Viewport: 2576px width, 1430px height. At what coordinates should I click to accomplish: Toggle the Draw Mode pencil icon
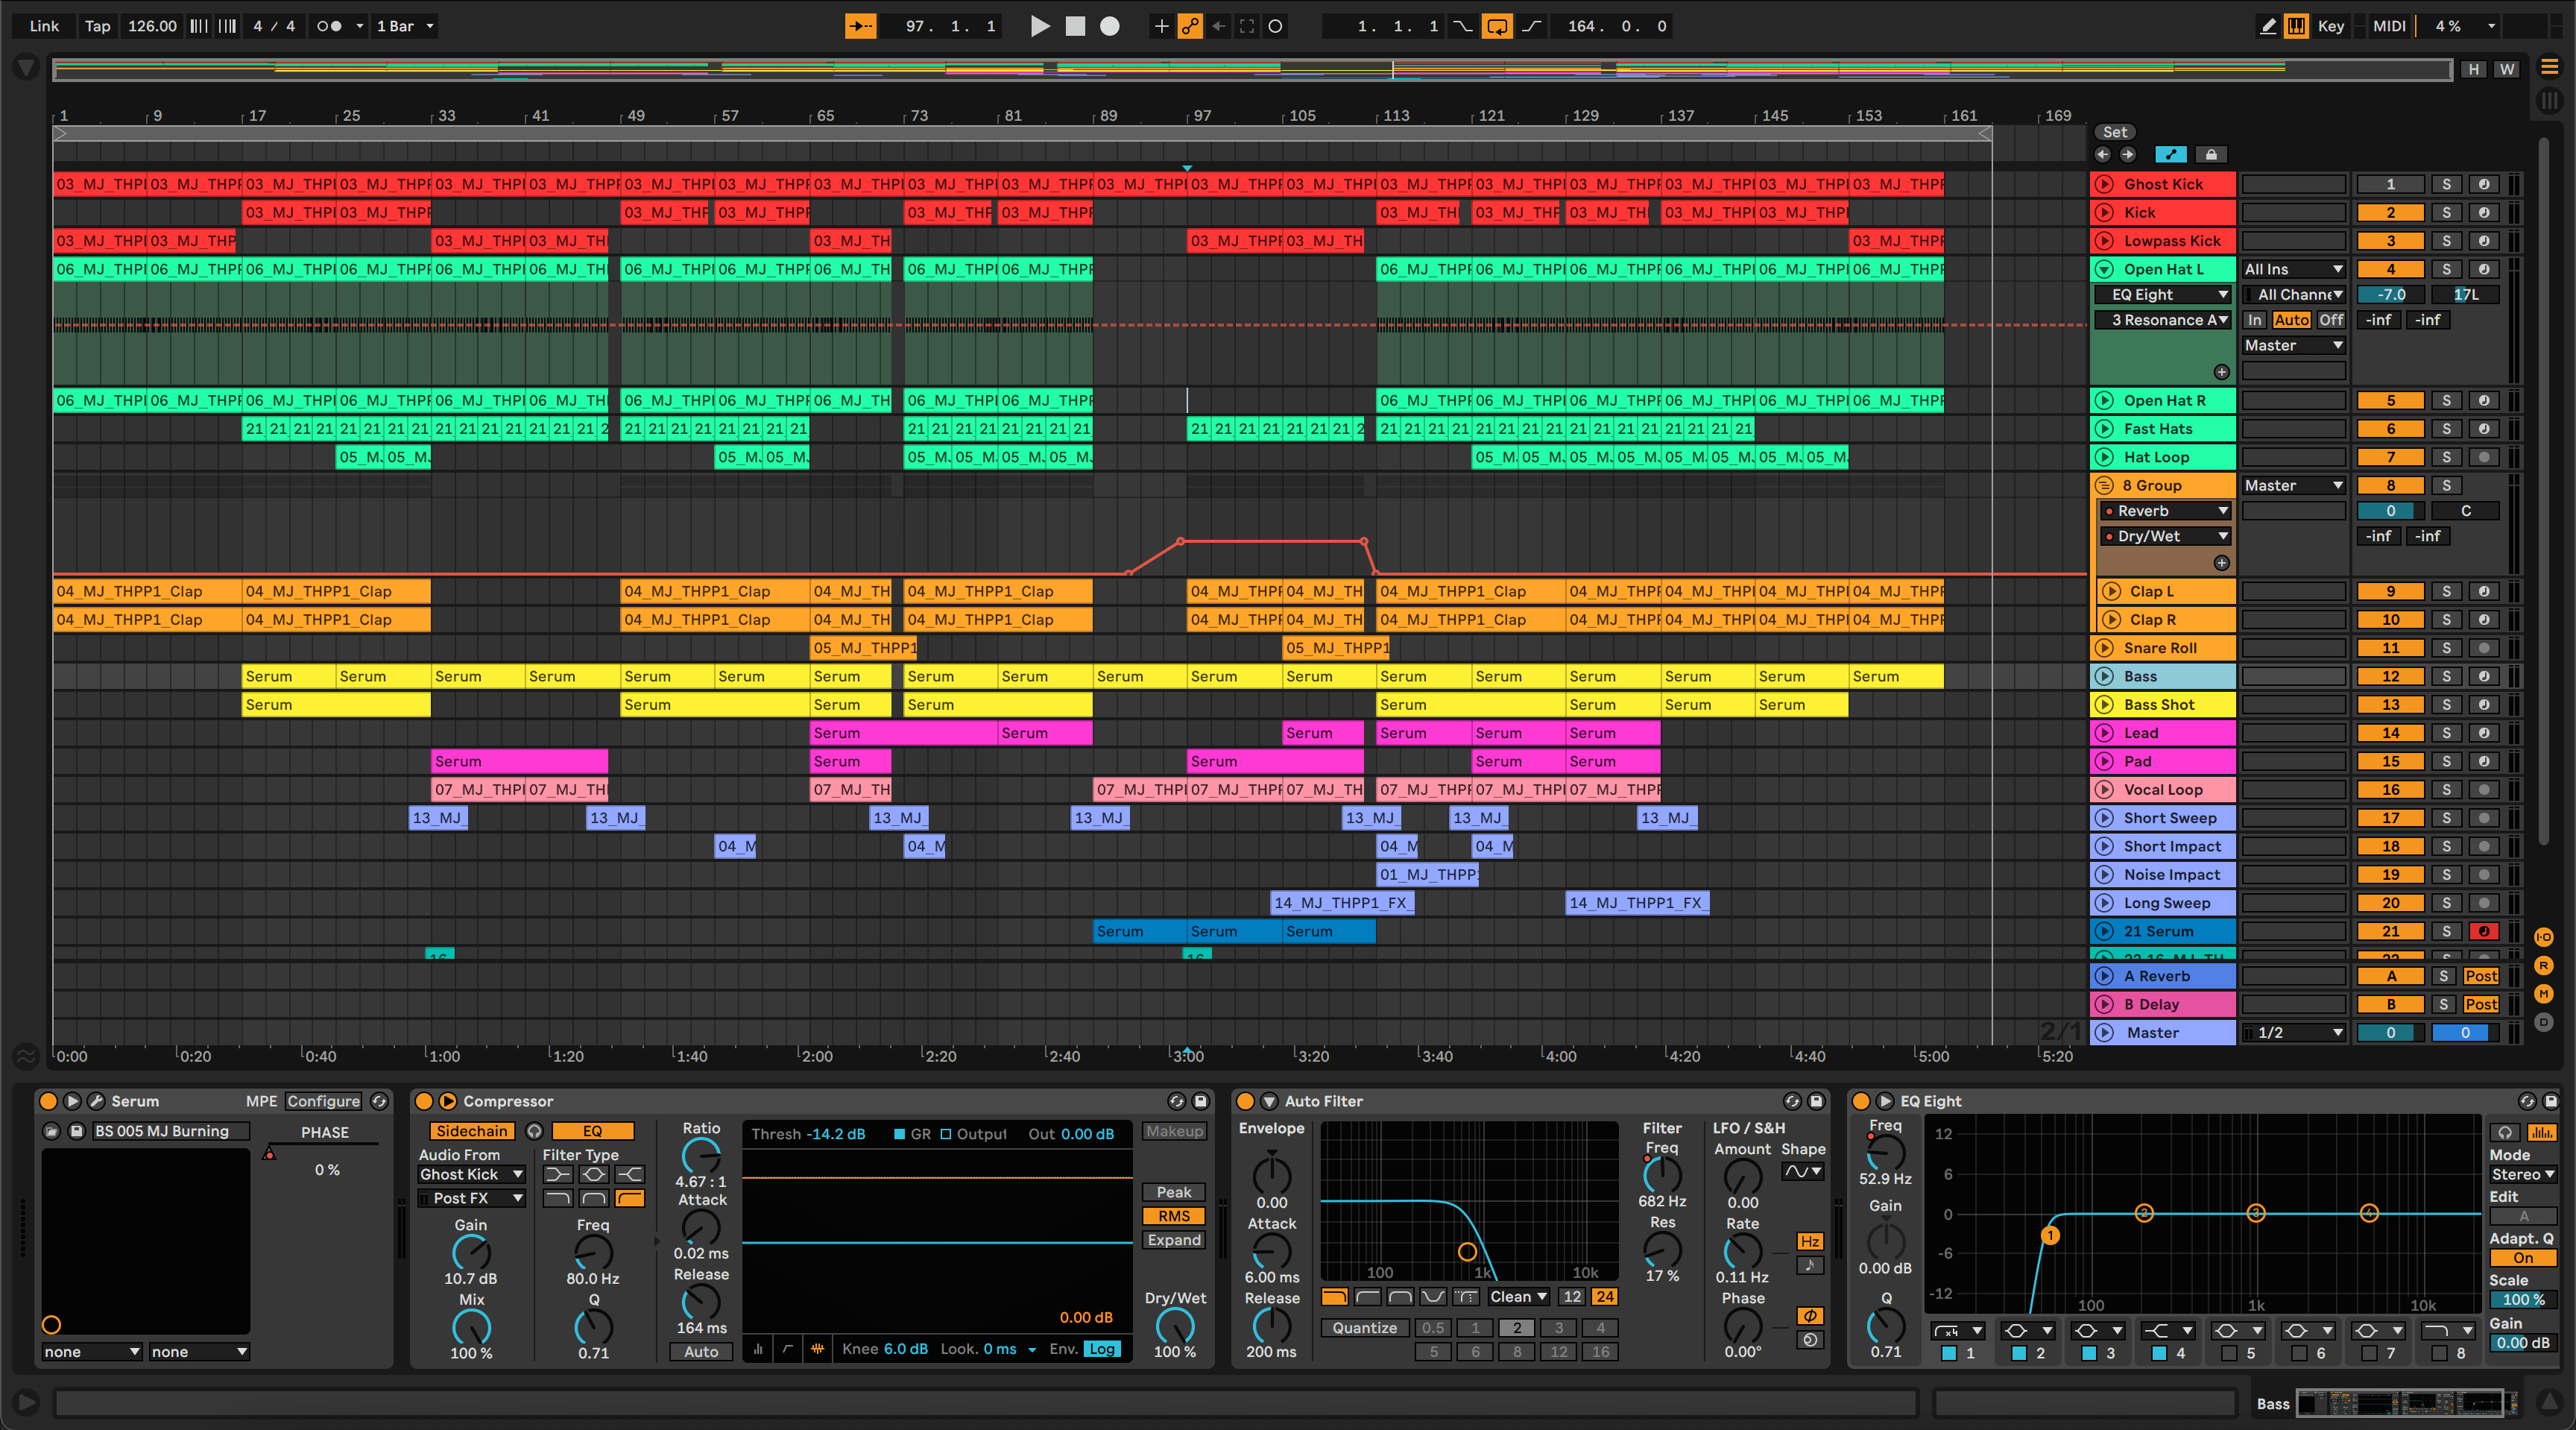pyautogui.click(x=2267, y=26)
